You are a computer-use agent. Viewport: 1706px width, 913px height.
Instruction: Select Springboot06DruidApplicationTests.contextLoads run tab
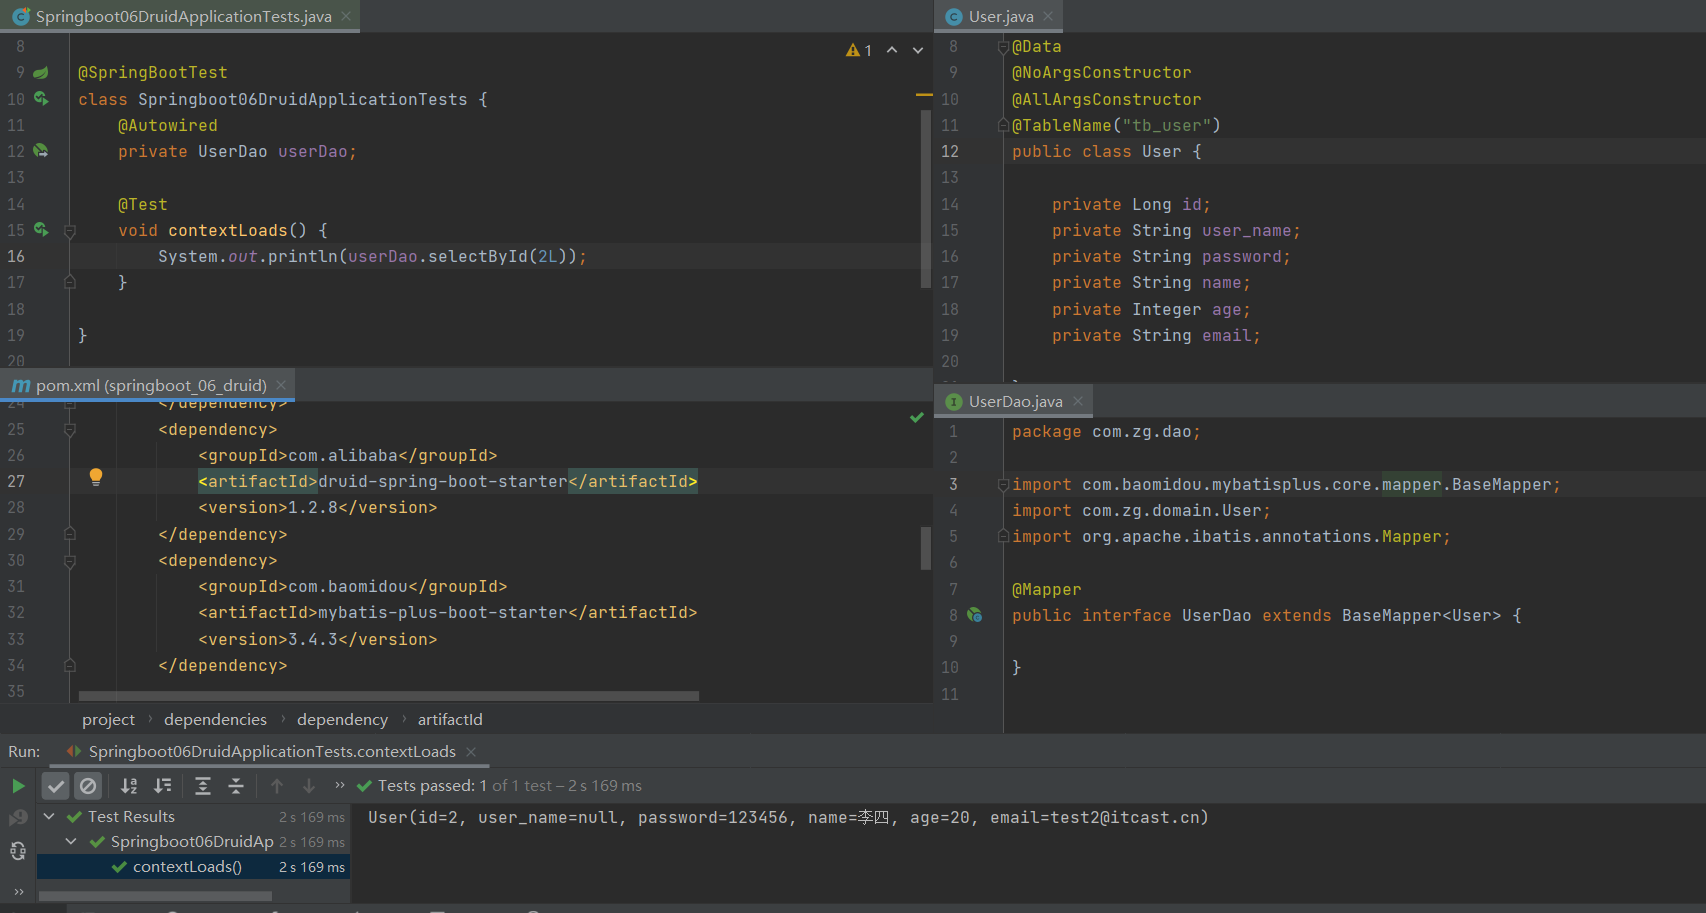click(272, 751)
